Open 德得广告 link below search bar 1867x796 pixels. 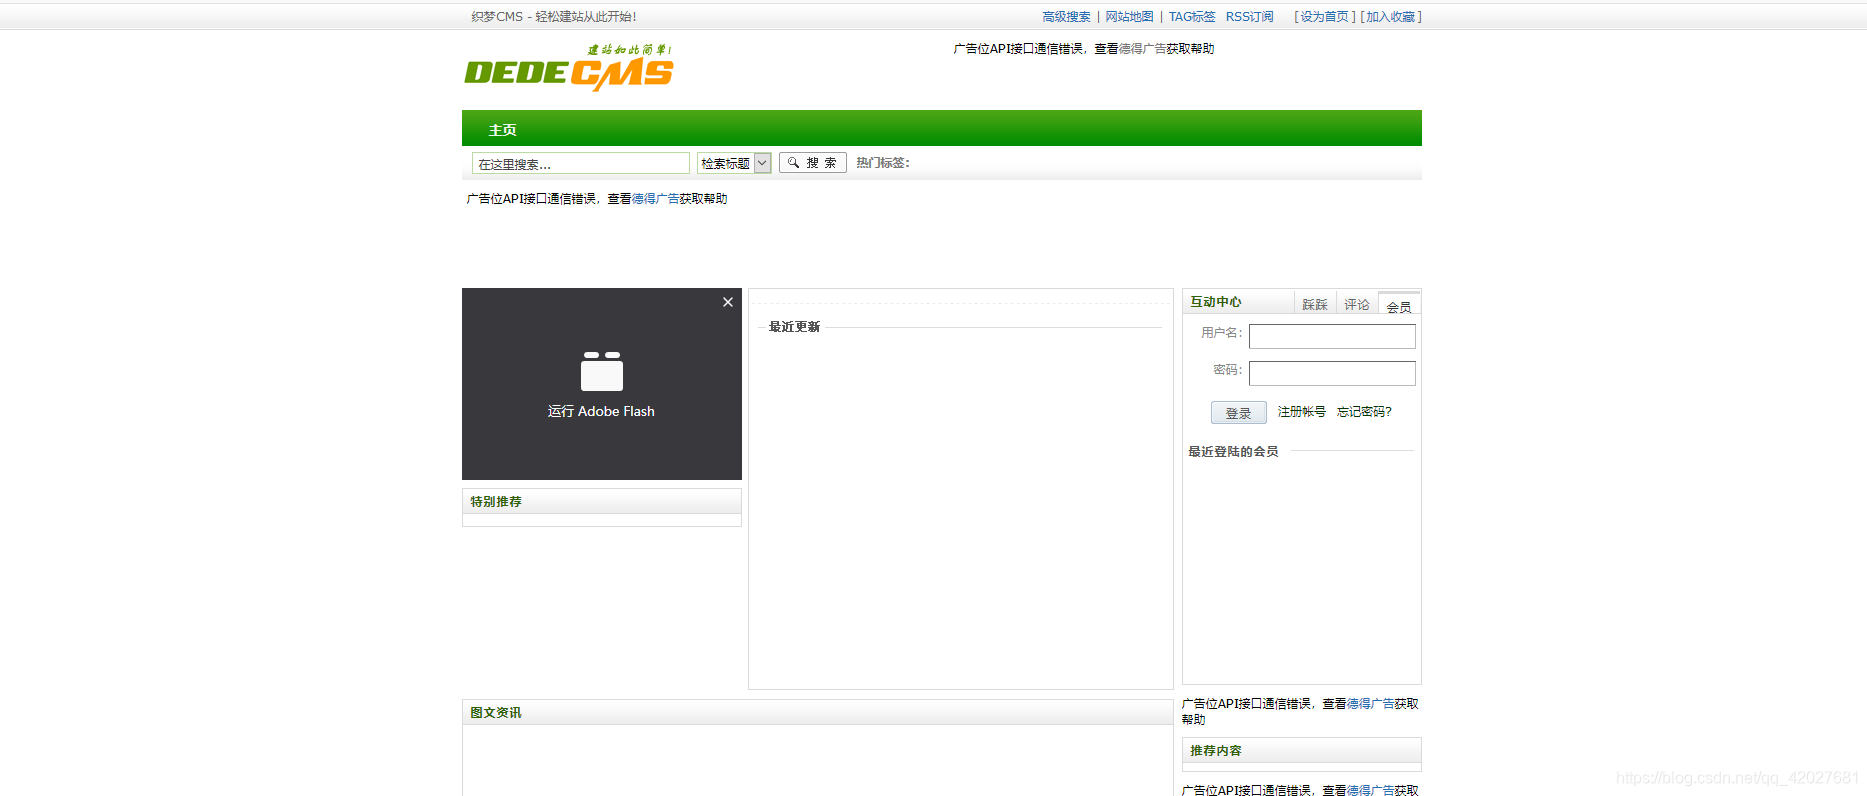[x=655, y=199]
